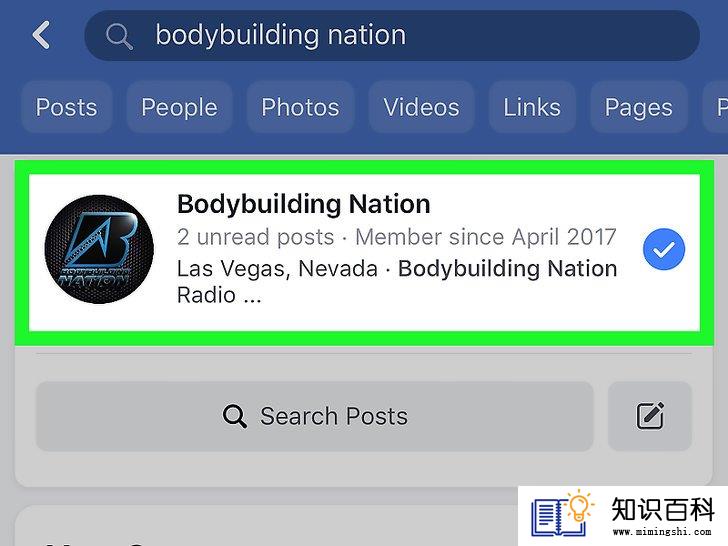Screen dimensions: 728x546
Task: Open the www.mimingshi.com watermark link
Action: coord(662,532)
